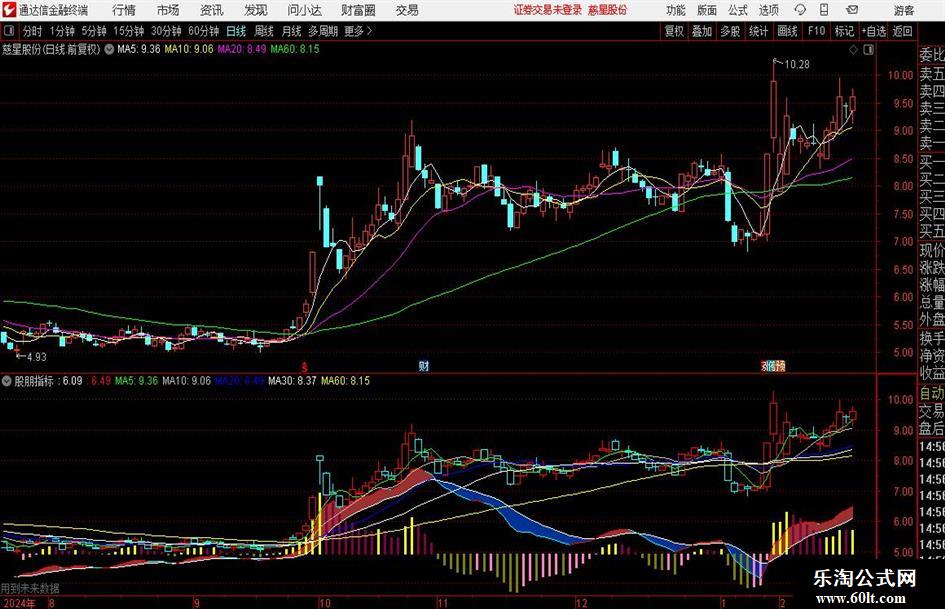Viewport: 945px width, 609px height.
Task: Add stock via +自选 button
Action: 873,31
